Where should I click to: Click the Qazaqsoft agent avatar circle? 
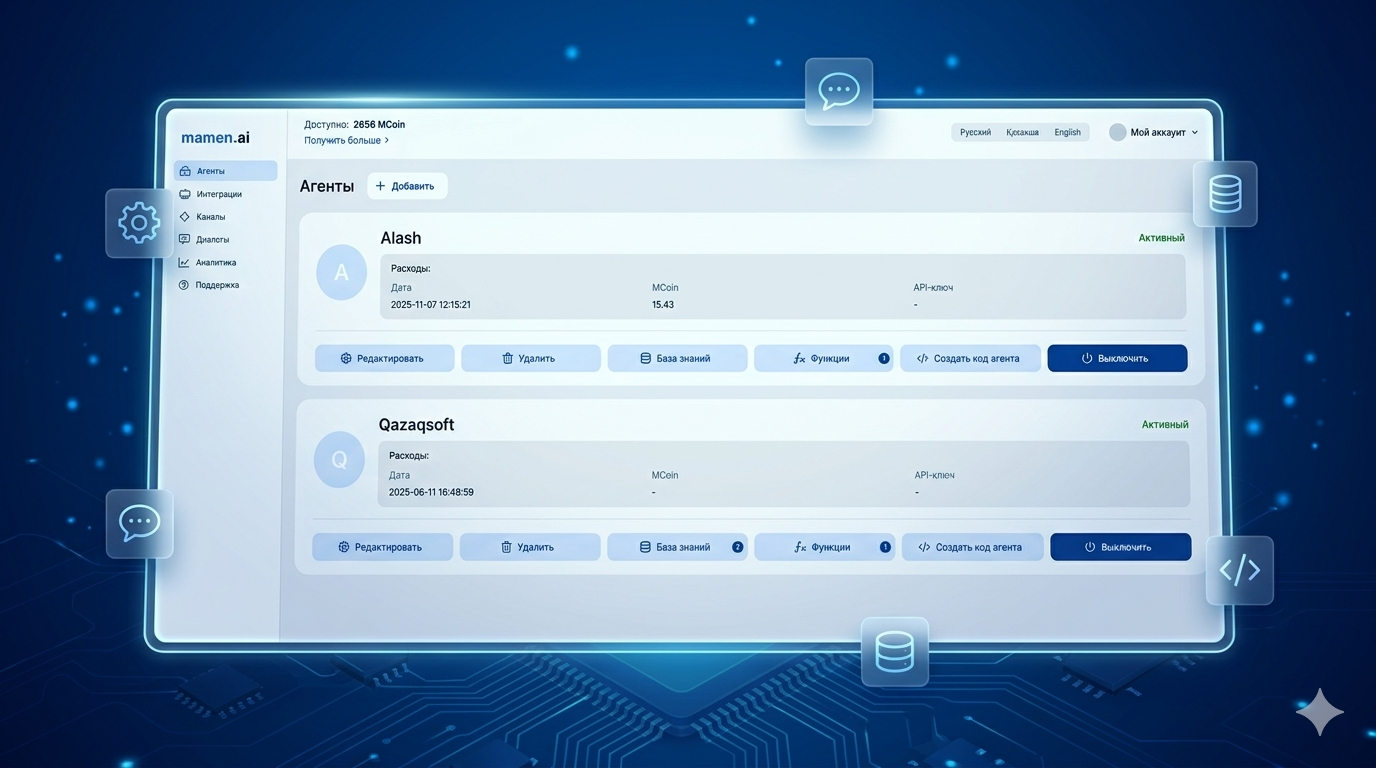(x=339, y=460)
